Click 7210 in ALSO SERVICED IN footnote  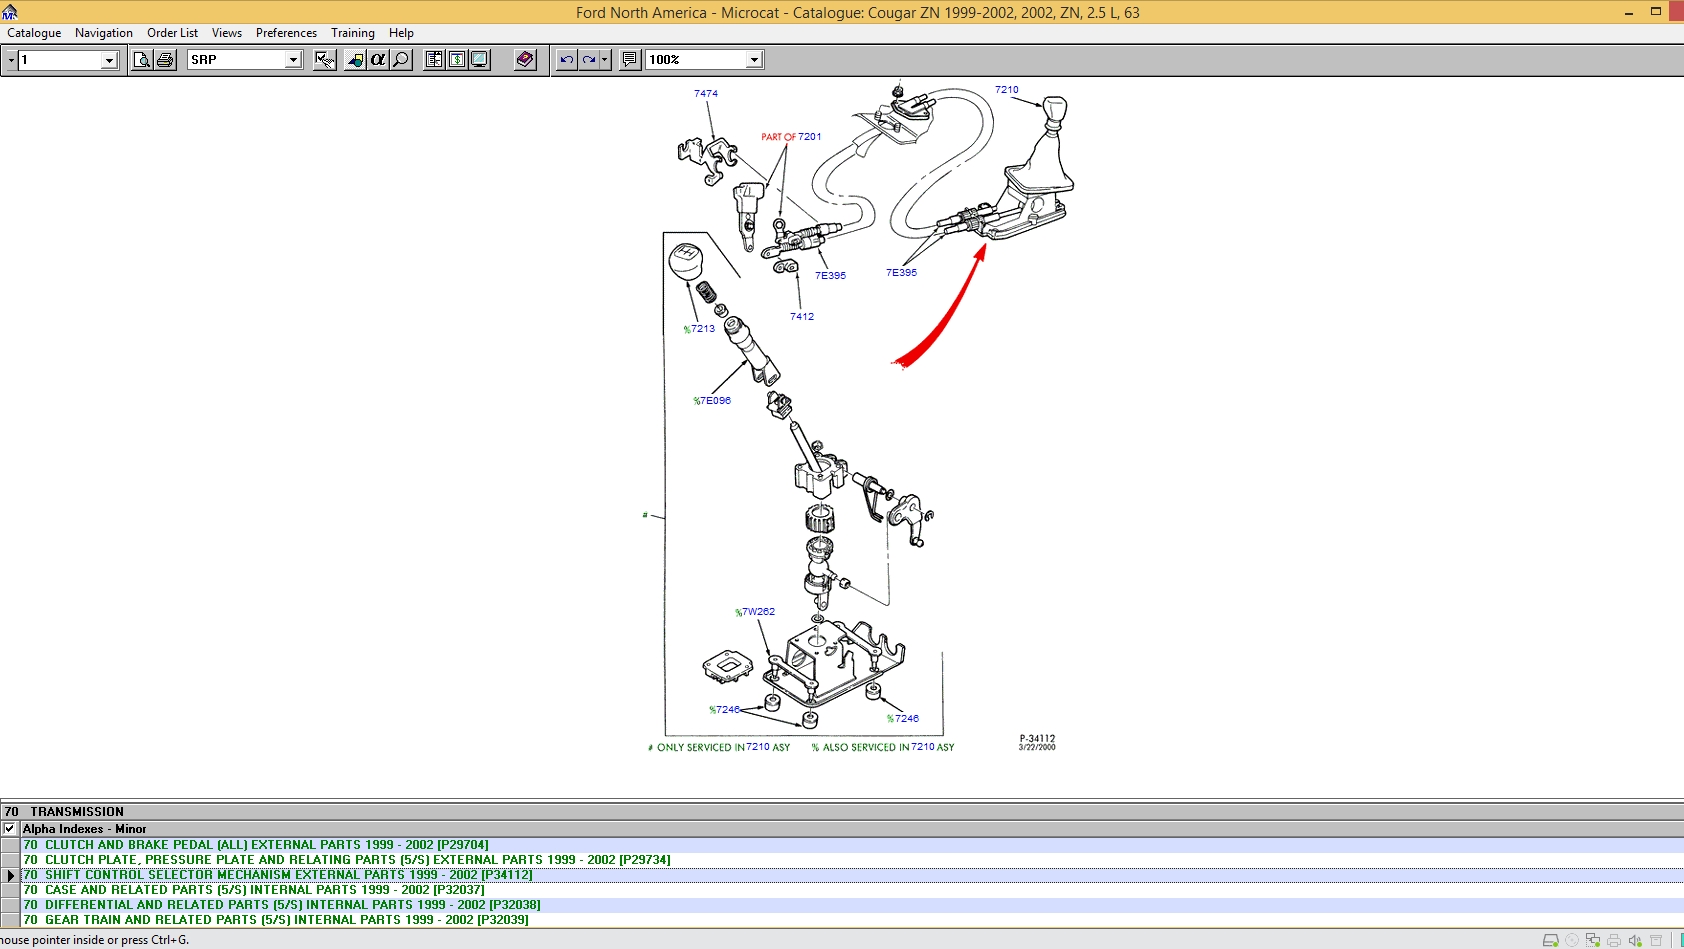coord(923,747)
